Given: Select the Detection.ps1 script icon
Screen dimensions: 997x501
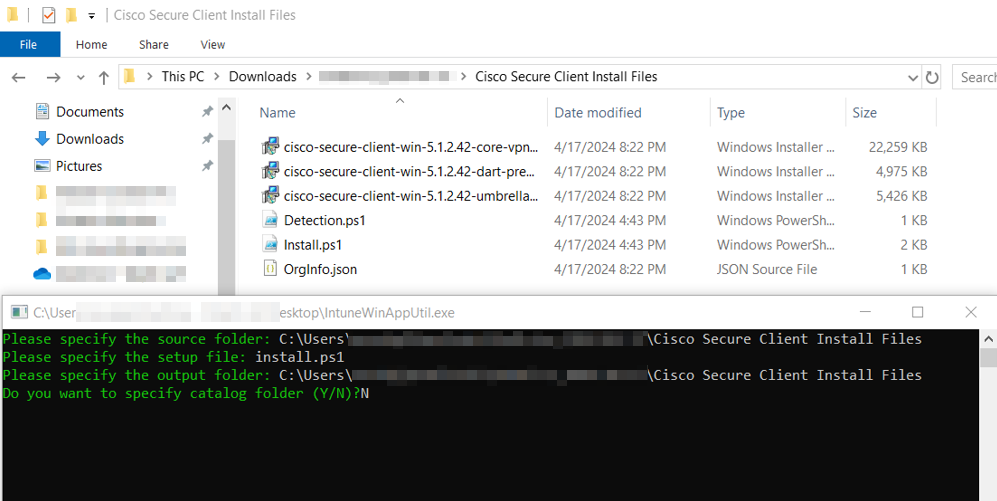Looking at the screenshot, I should pos(270,220).
